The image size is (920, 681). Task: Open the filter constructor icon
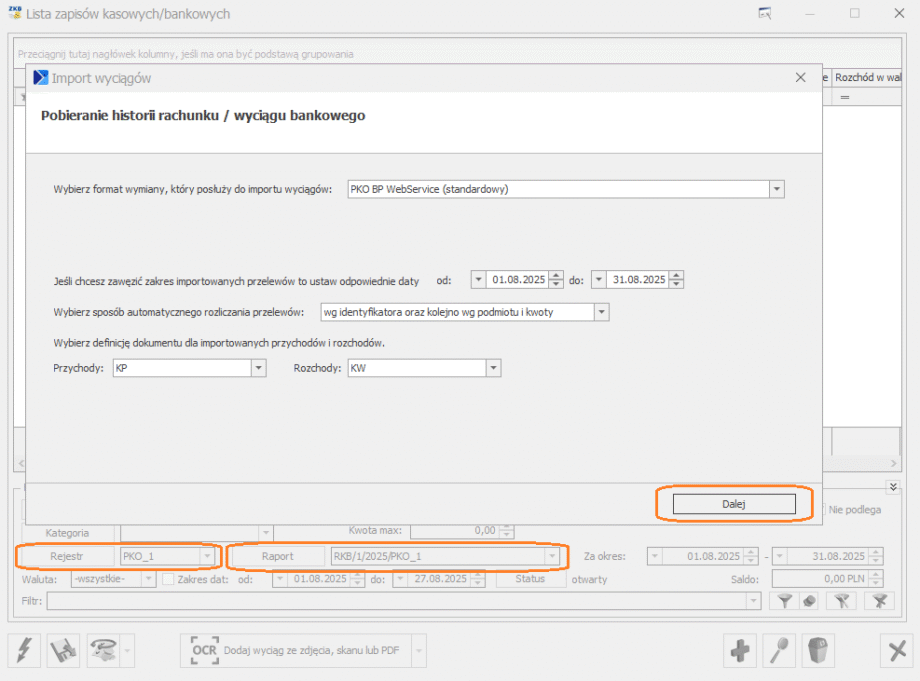click(x=841, y=601)
